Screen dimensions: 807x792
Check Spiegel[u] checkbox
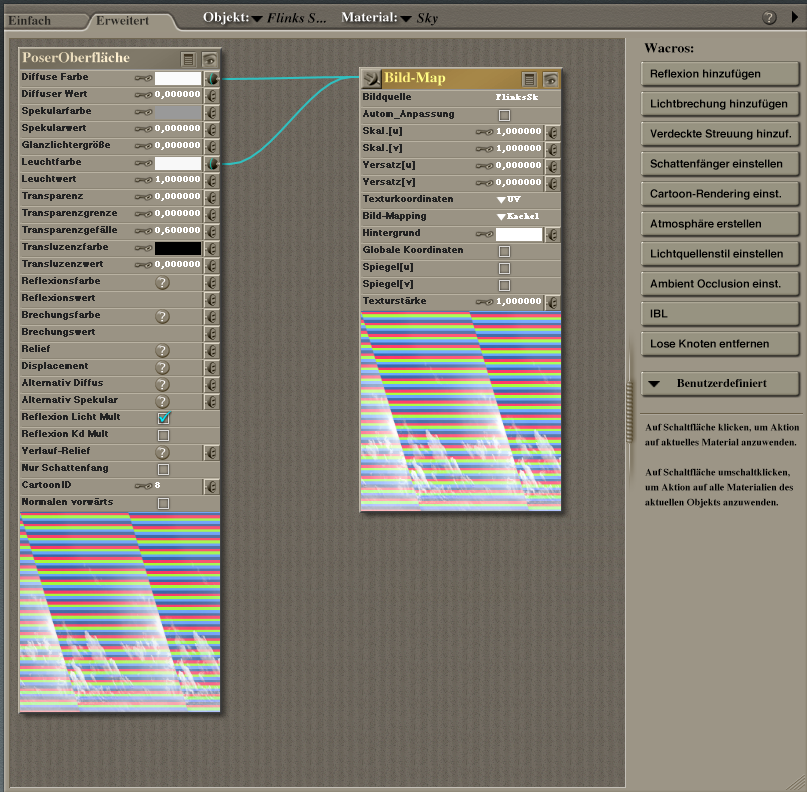(x=504, y=268)
